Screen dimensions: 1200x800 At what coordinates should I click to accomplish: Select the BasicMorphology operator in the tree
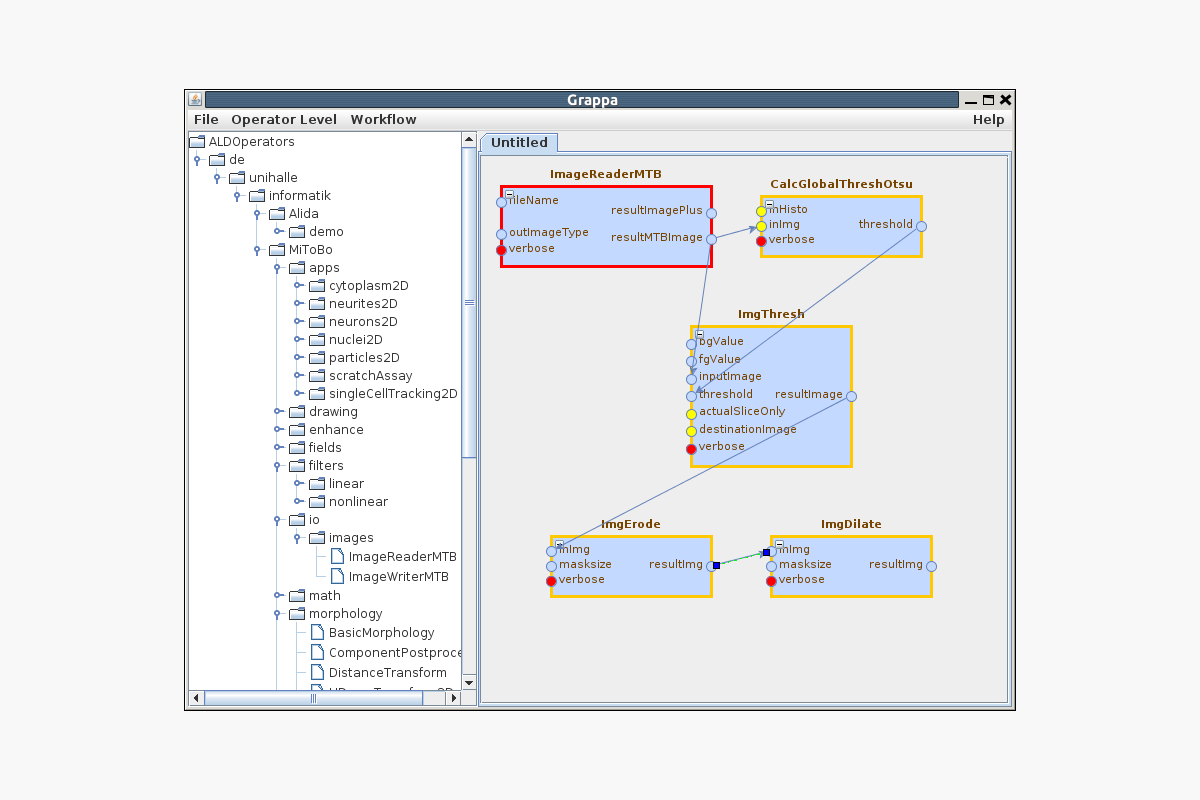click(x=381, y=632)
